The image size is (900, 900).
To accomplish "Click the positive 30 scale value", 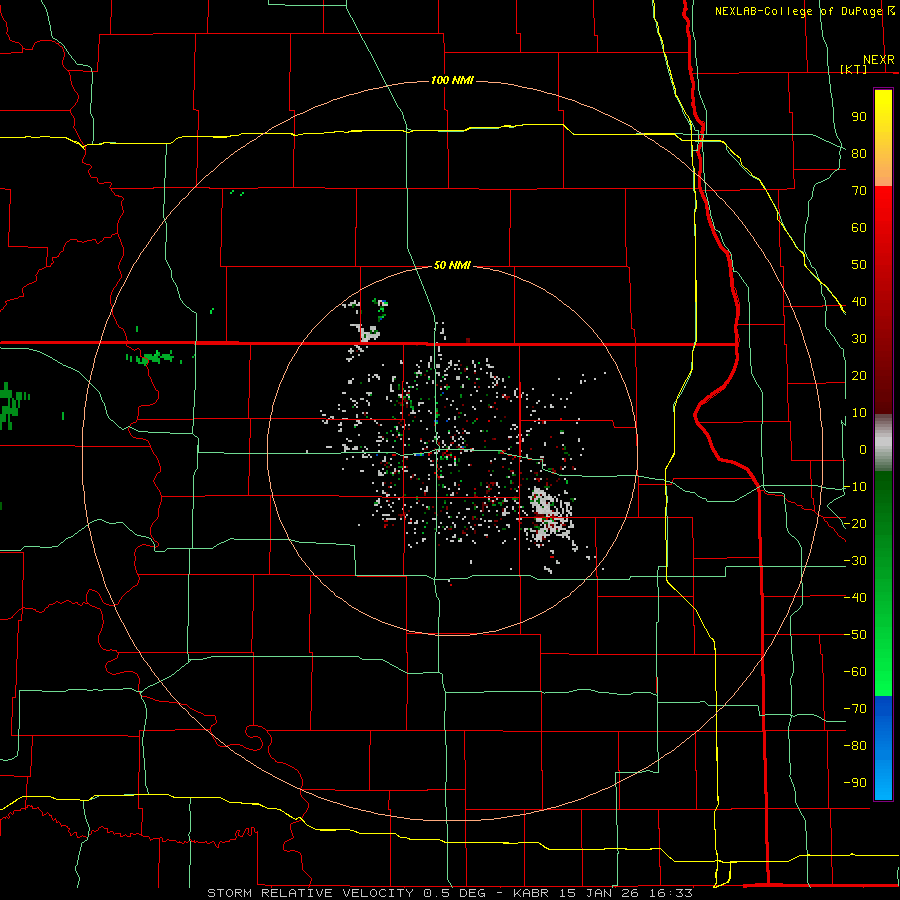I will tap(859, 339).
